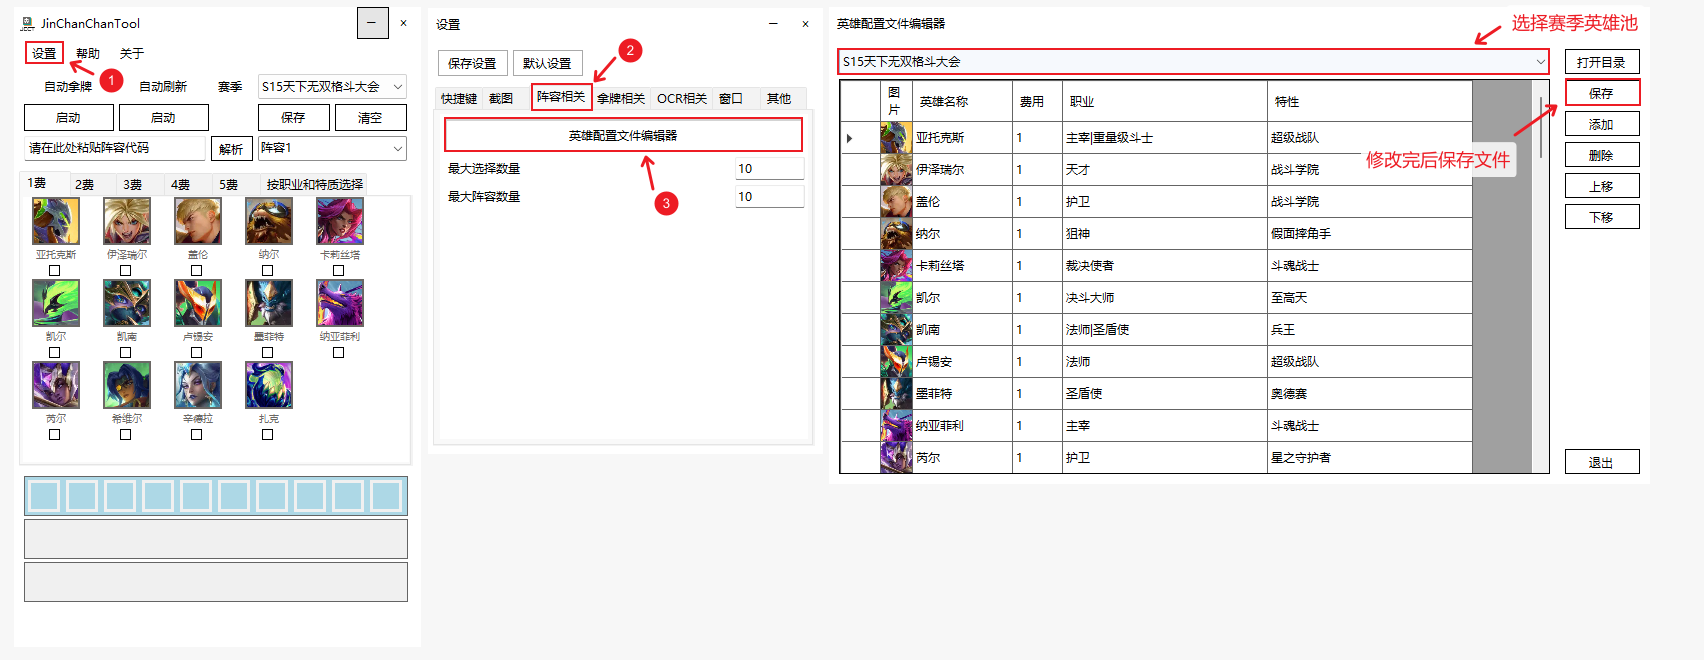Click the 添加 button in hero editor

coord(1601,124)
